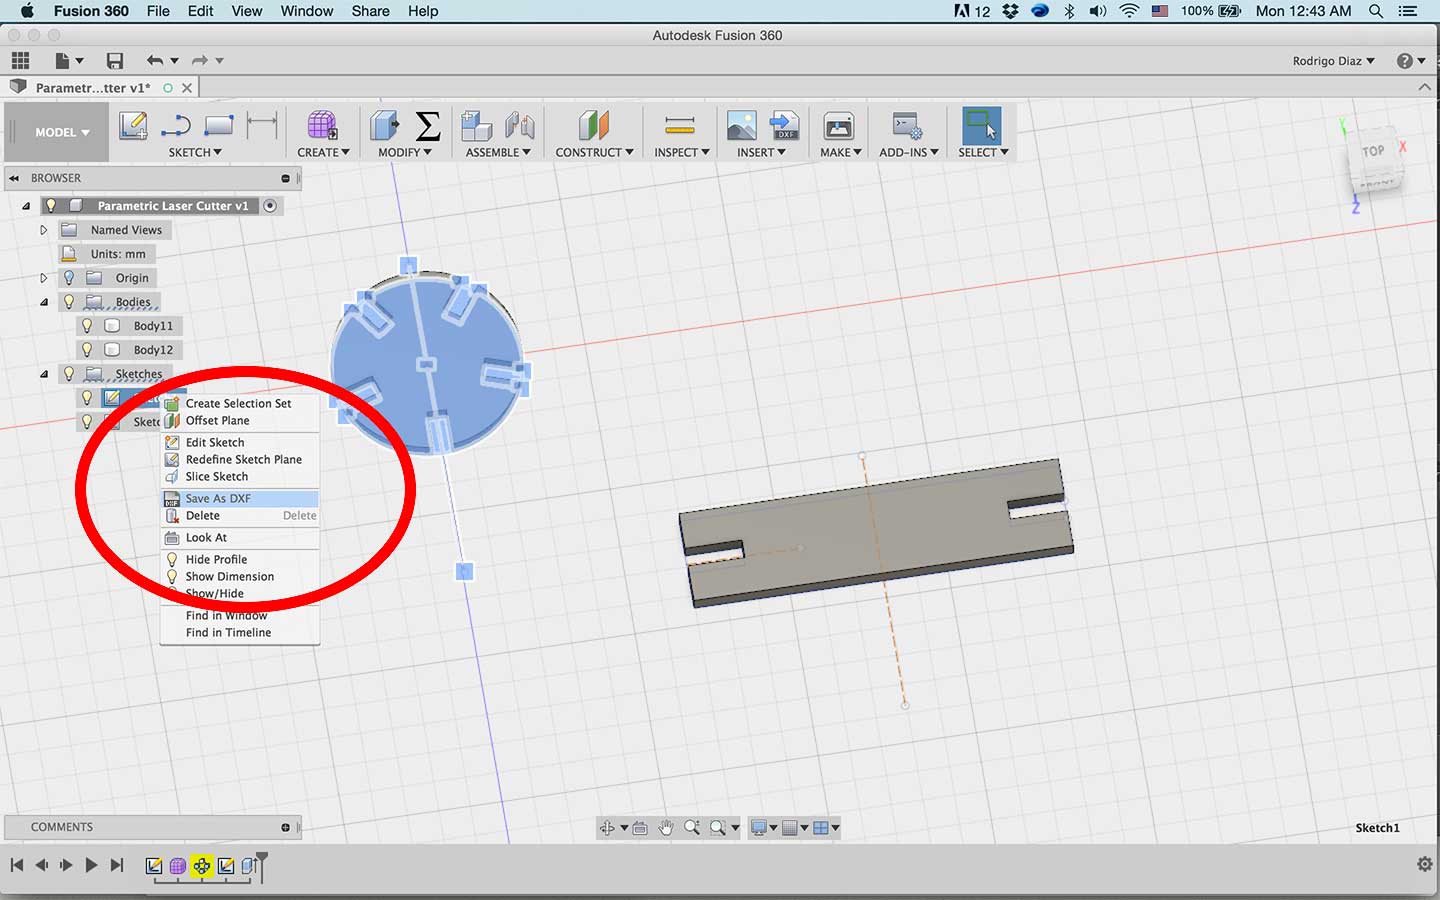This screenshot has width=1440, height=900.
Task: Start the Create Sketch tool
Action: click(133, 126)
